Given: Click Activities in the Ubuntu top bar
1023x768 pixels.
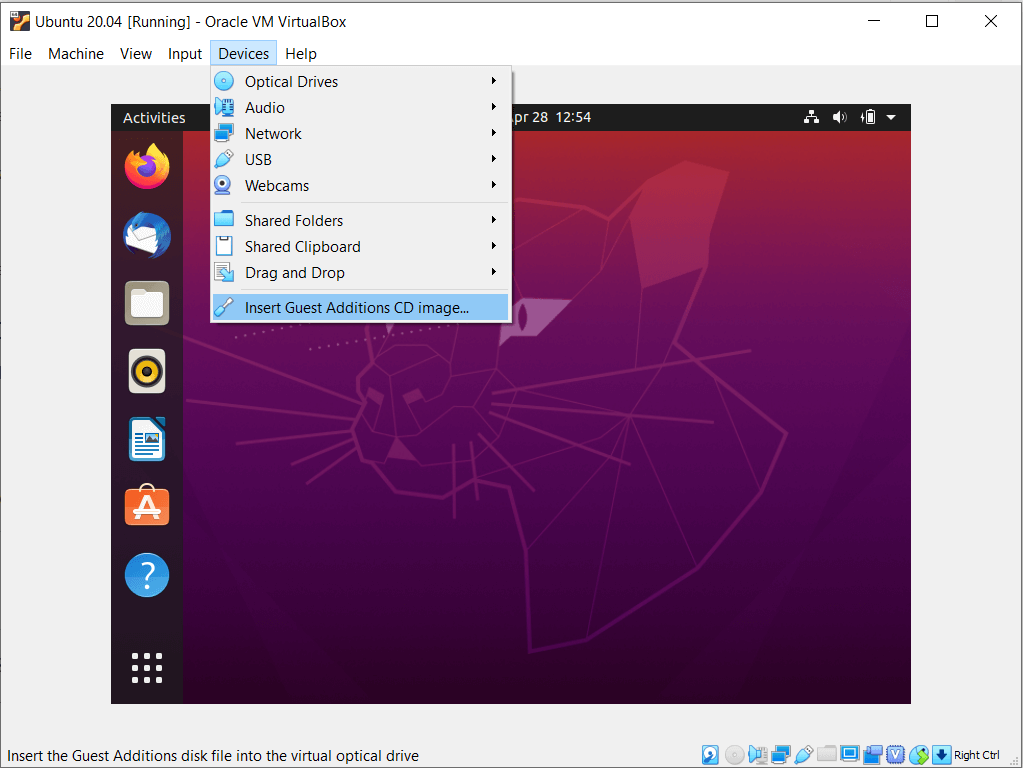Looking at the screenshot, I should coord(155,117).
